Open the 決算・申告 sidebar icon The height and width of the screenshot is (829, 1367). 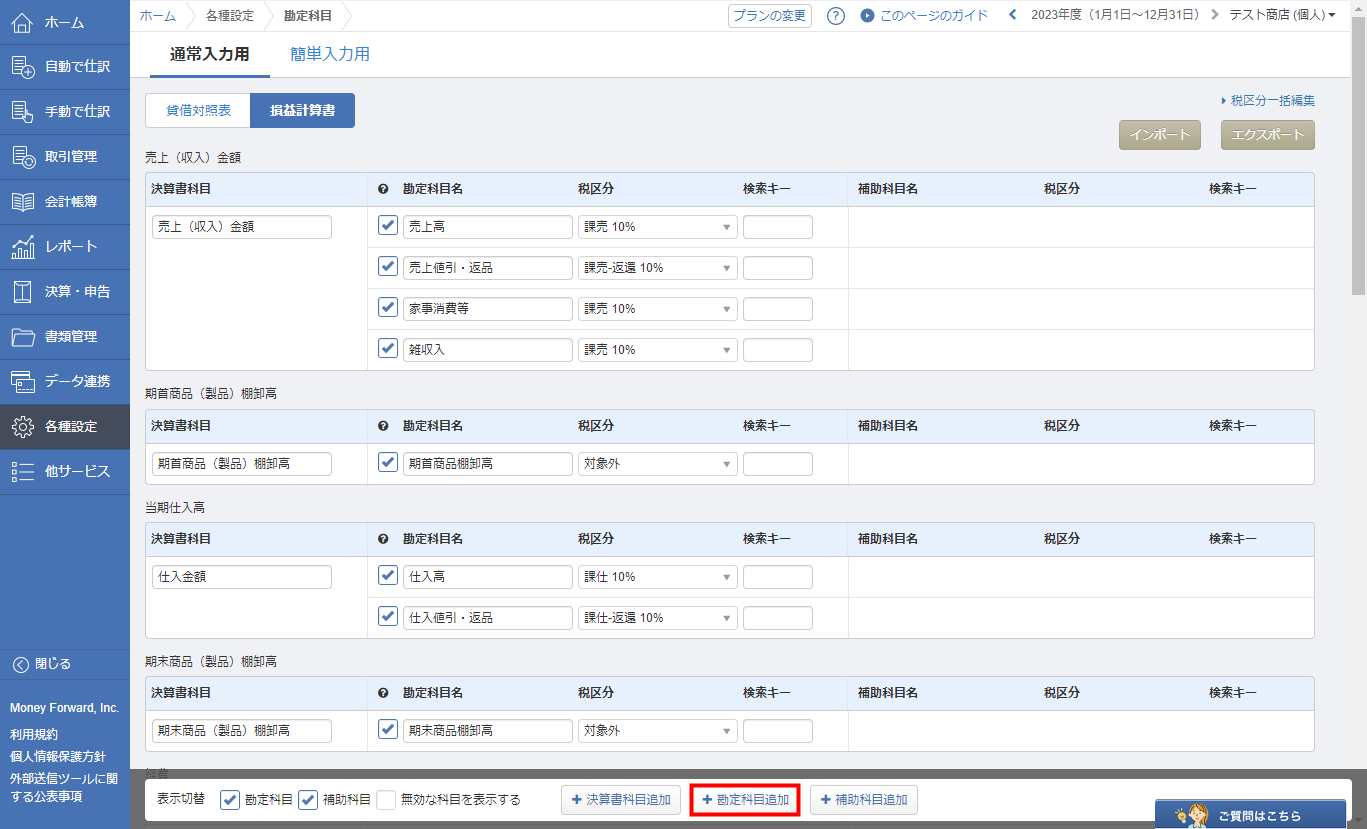pyautogui.click(x=23, y=292)
